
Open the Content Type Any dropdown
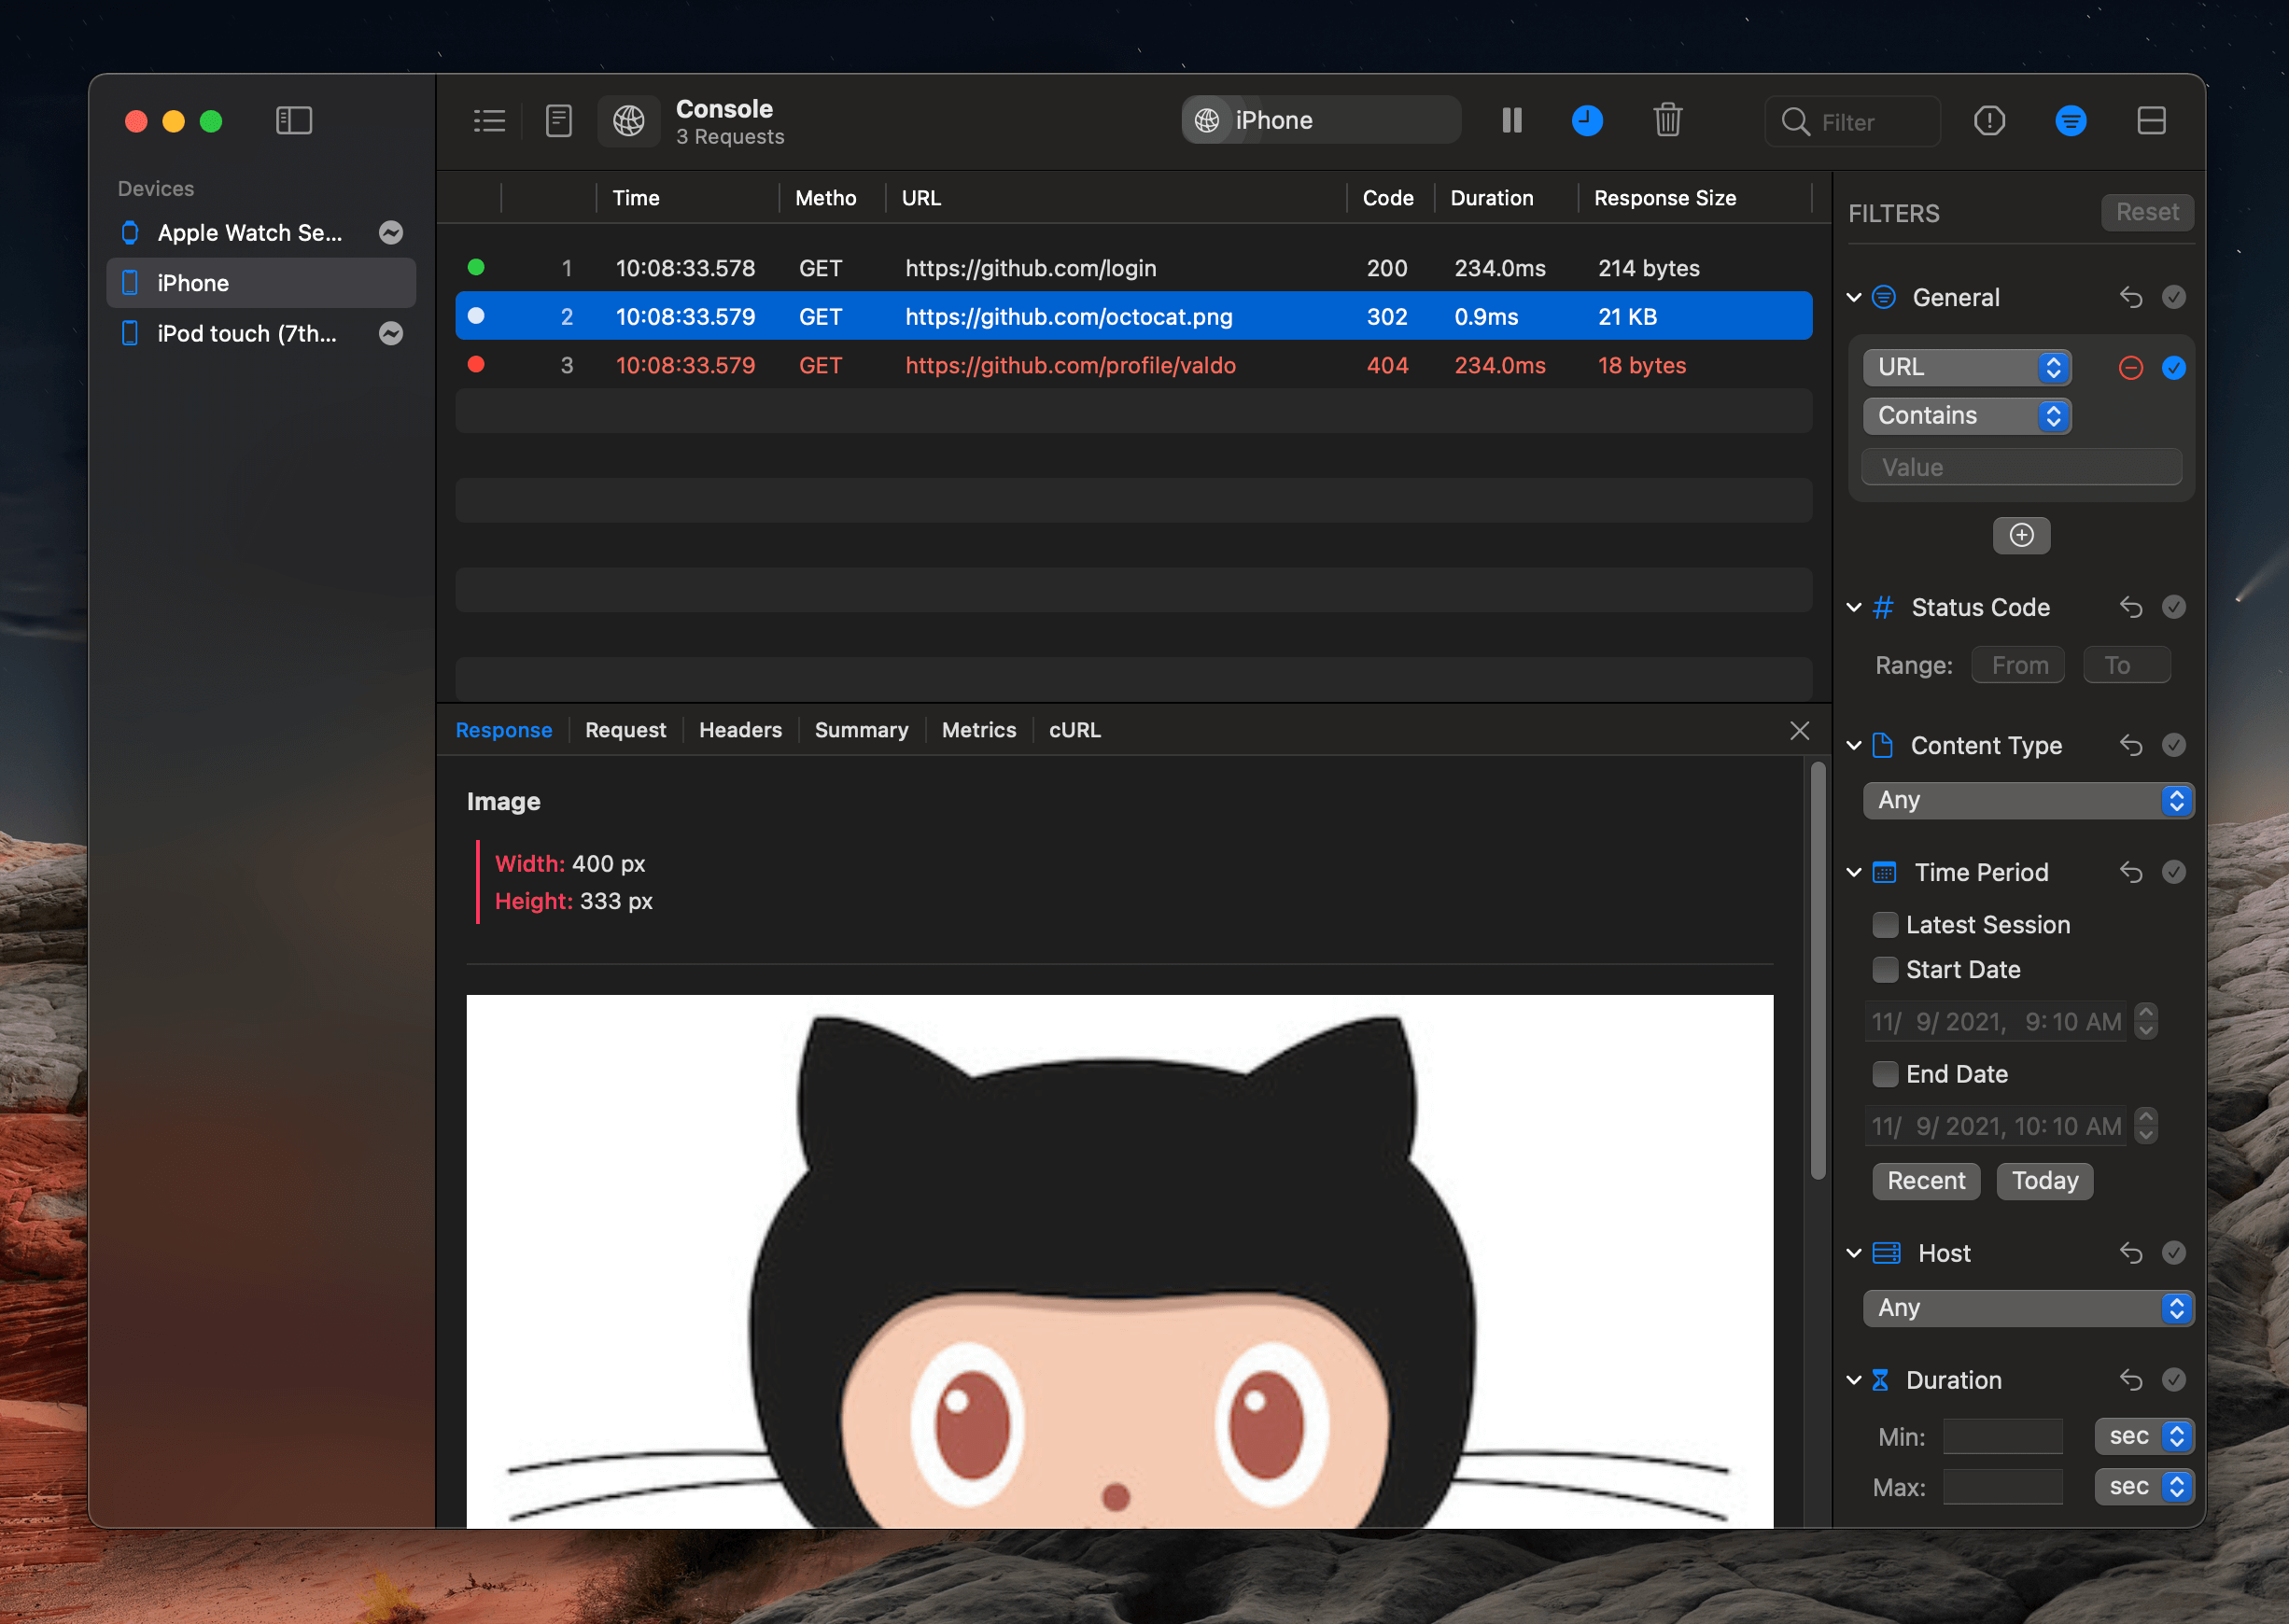click(2029, 801)
